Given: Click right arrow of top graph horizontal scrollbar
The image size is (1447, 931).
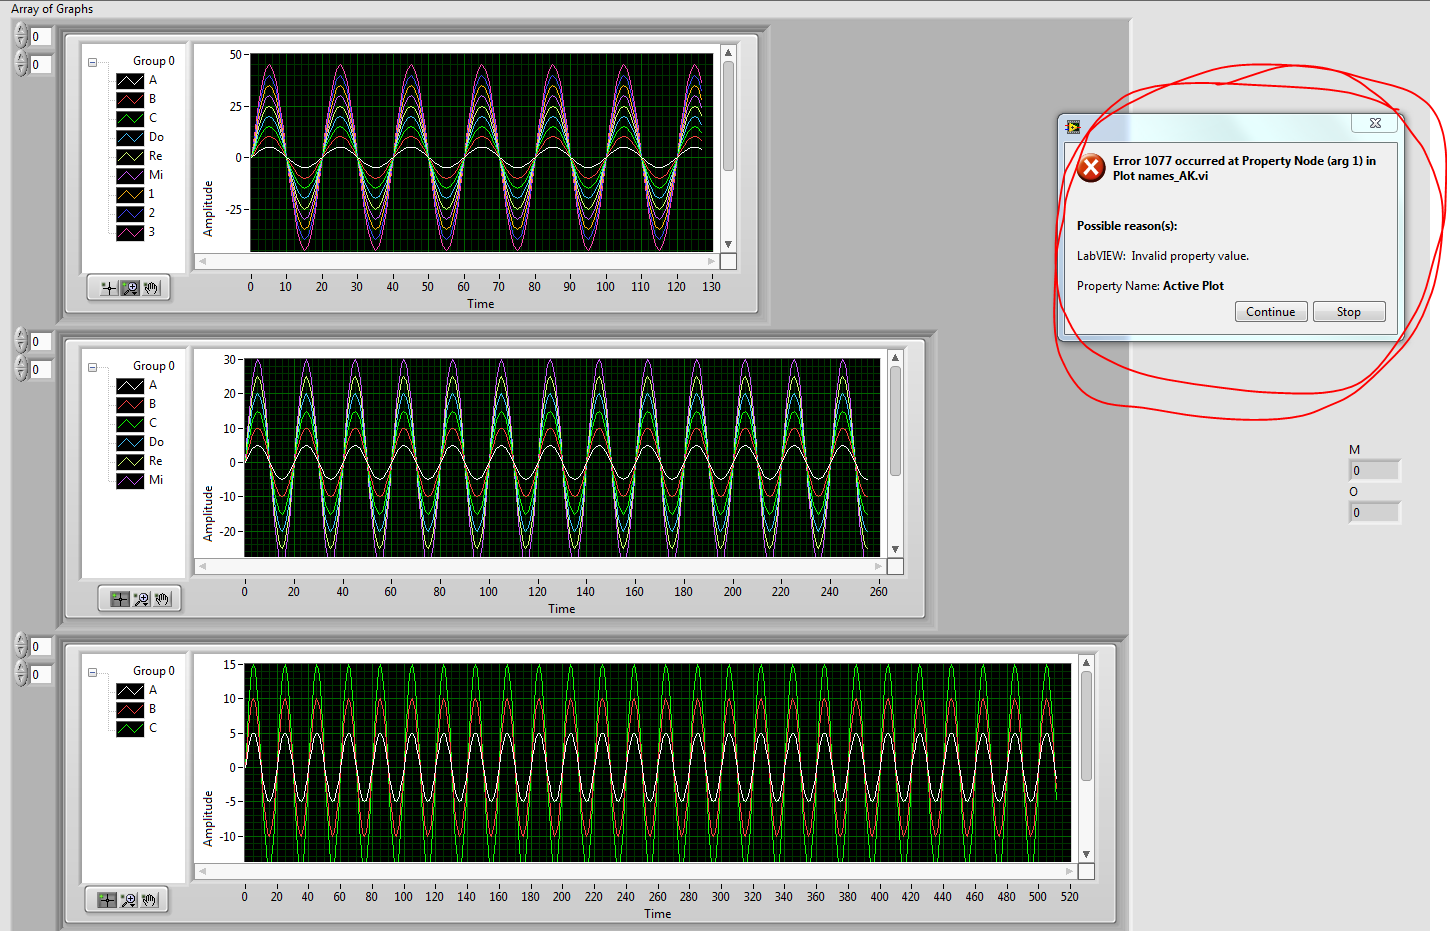Looking at the screenshot, I should (x=712, y=261).
